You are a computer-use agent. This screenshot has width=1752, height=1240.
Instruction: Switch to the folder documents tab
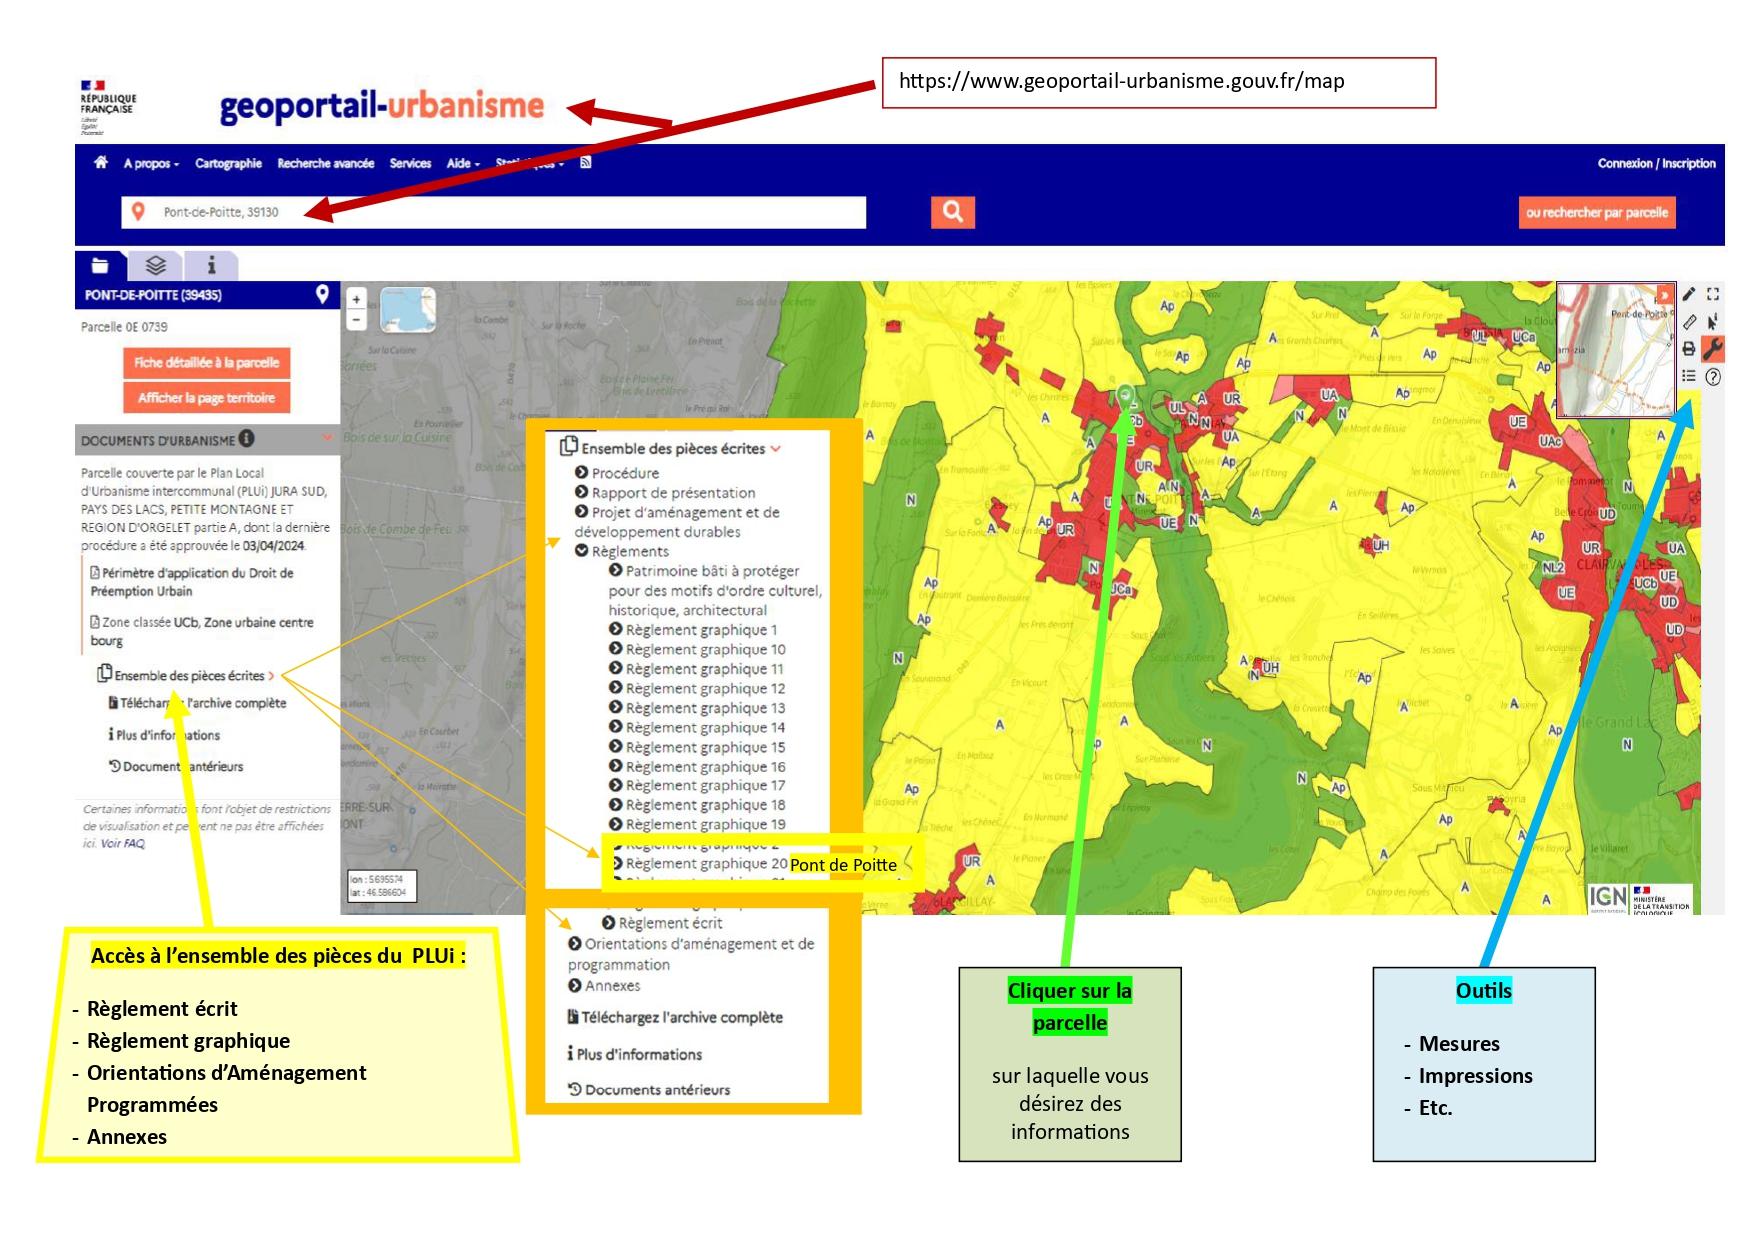(x=100, y=265)
